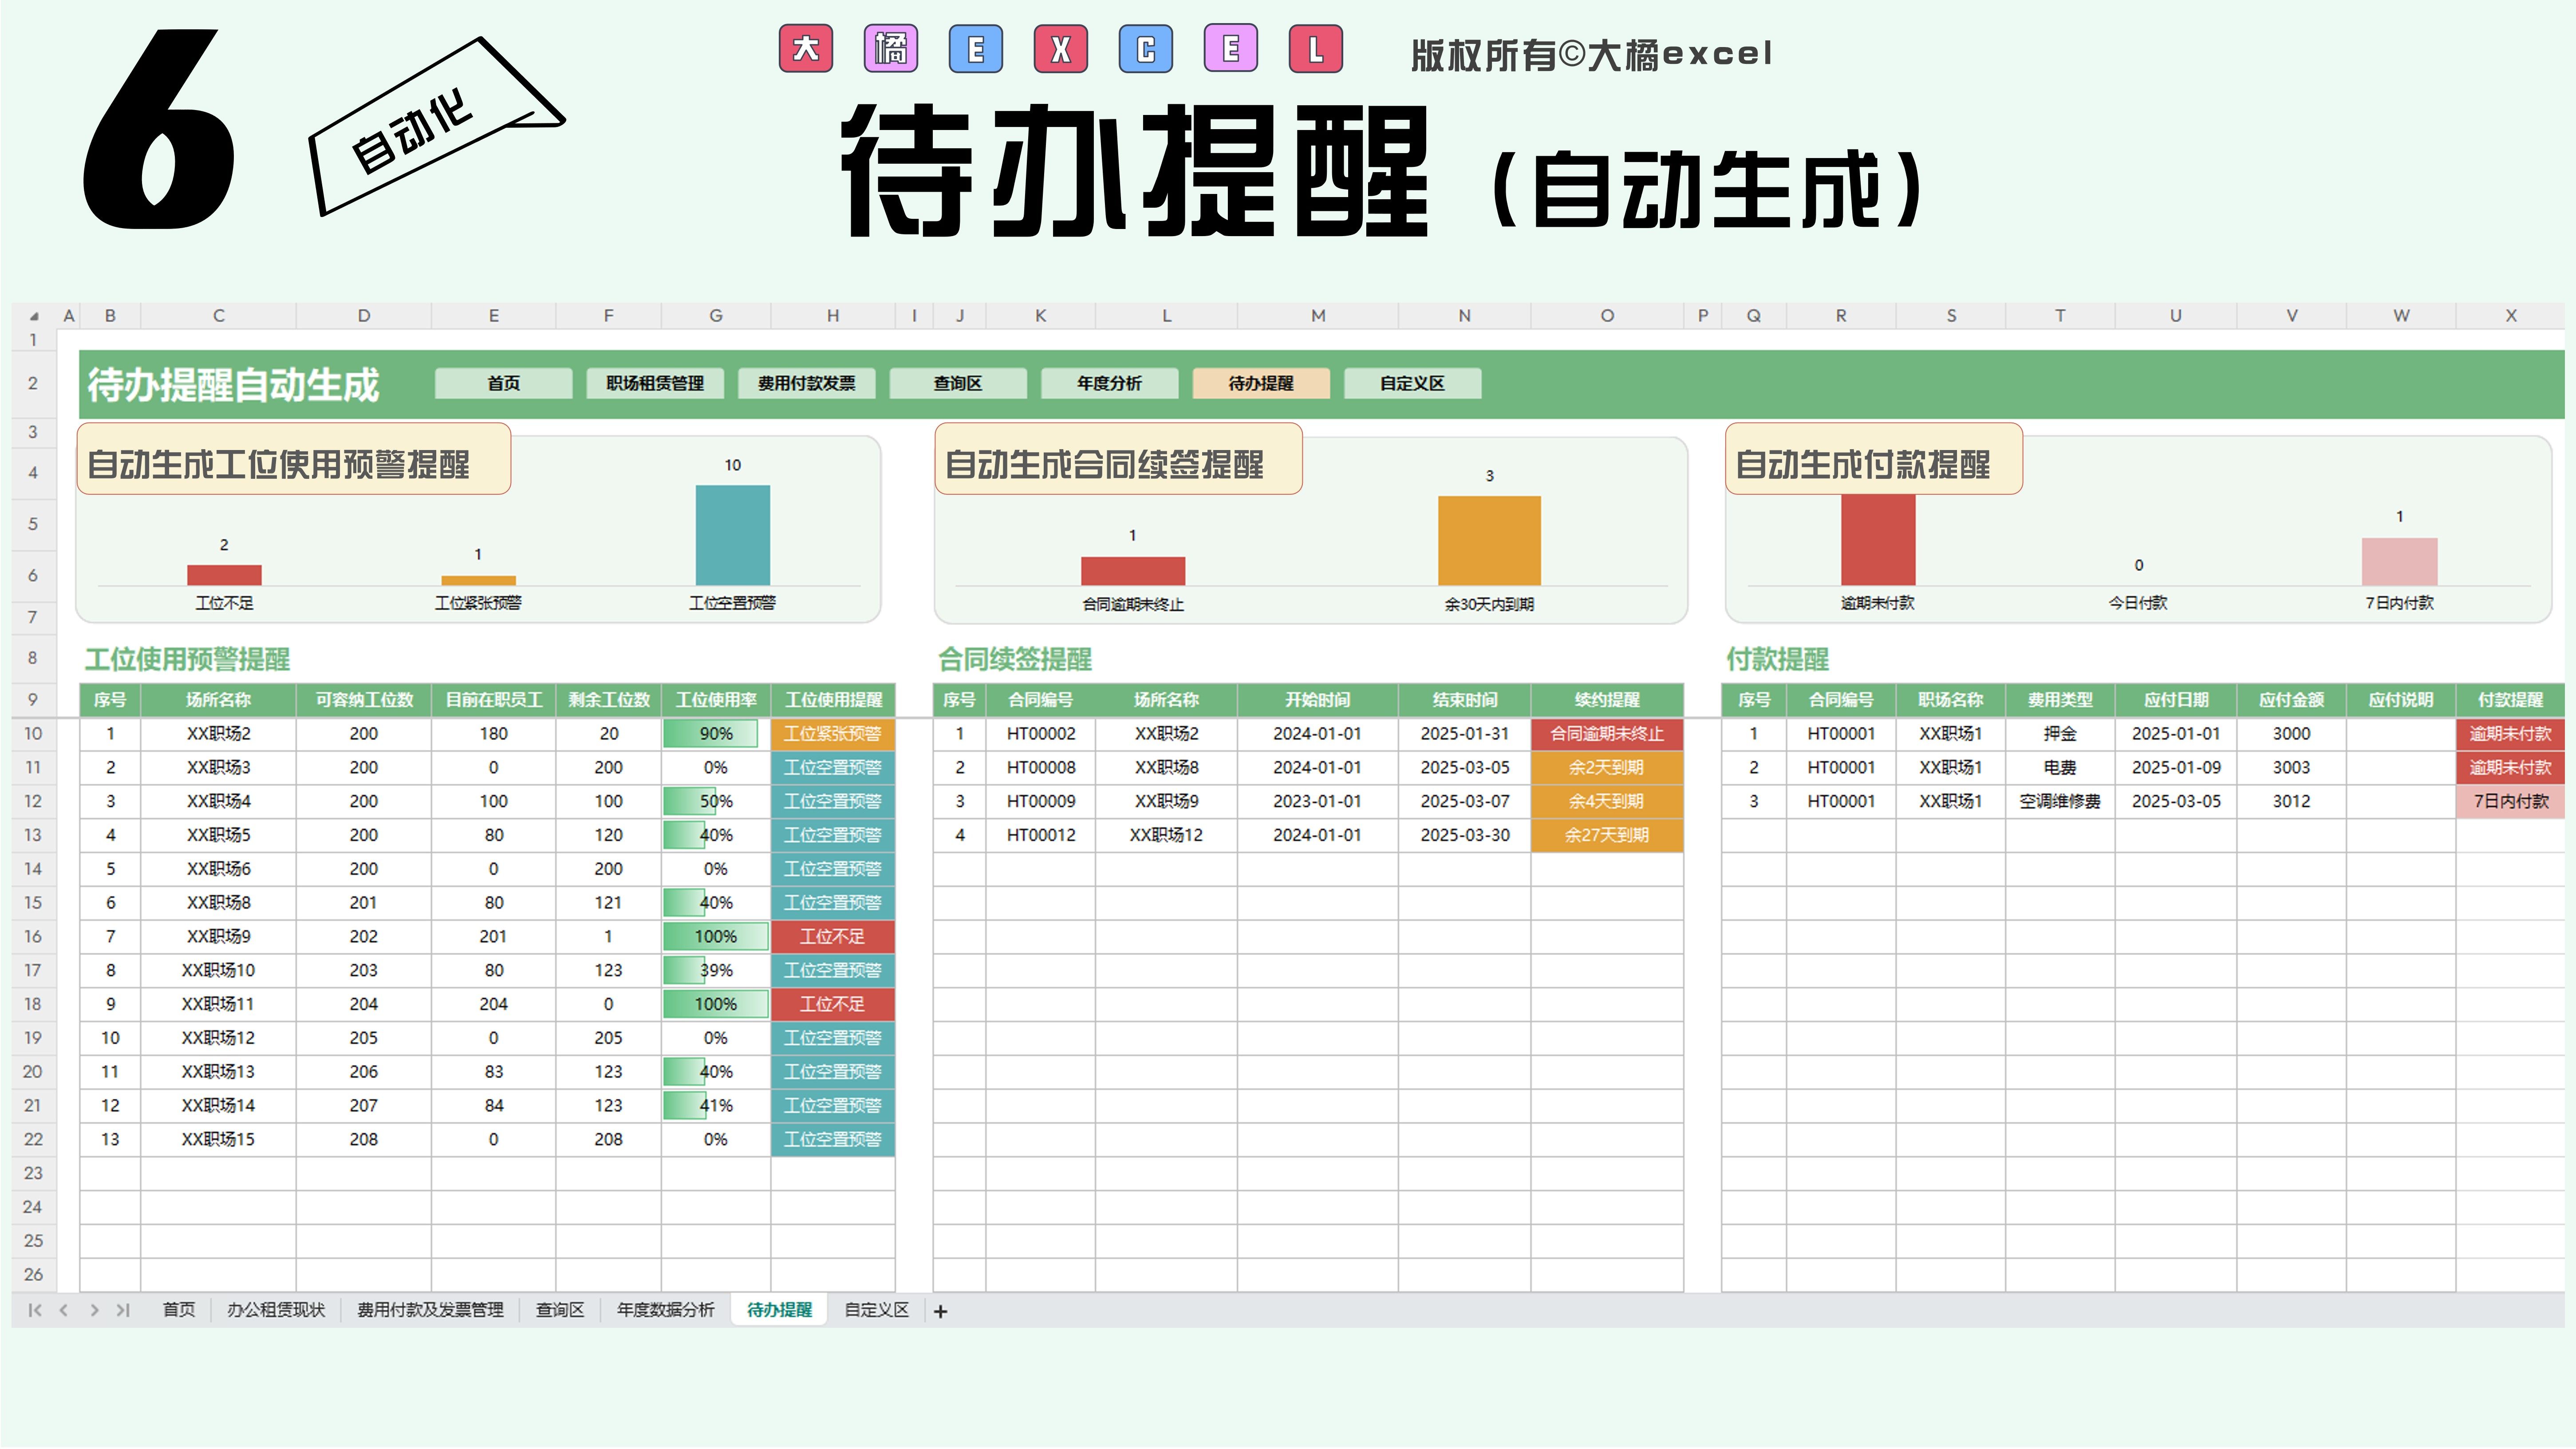This screenshot has height=1449, width=2576.
Task: Open the 自定义区 navigation button
Action: point(1412,383)
